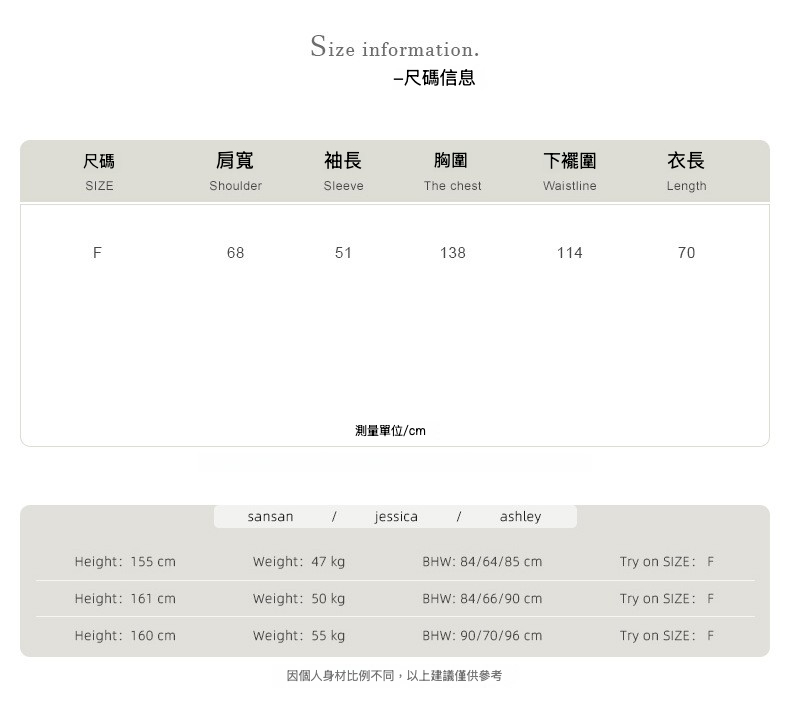
Task: Click BHW: 84/64/85 cm entry
Action: point(482,561)
